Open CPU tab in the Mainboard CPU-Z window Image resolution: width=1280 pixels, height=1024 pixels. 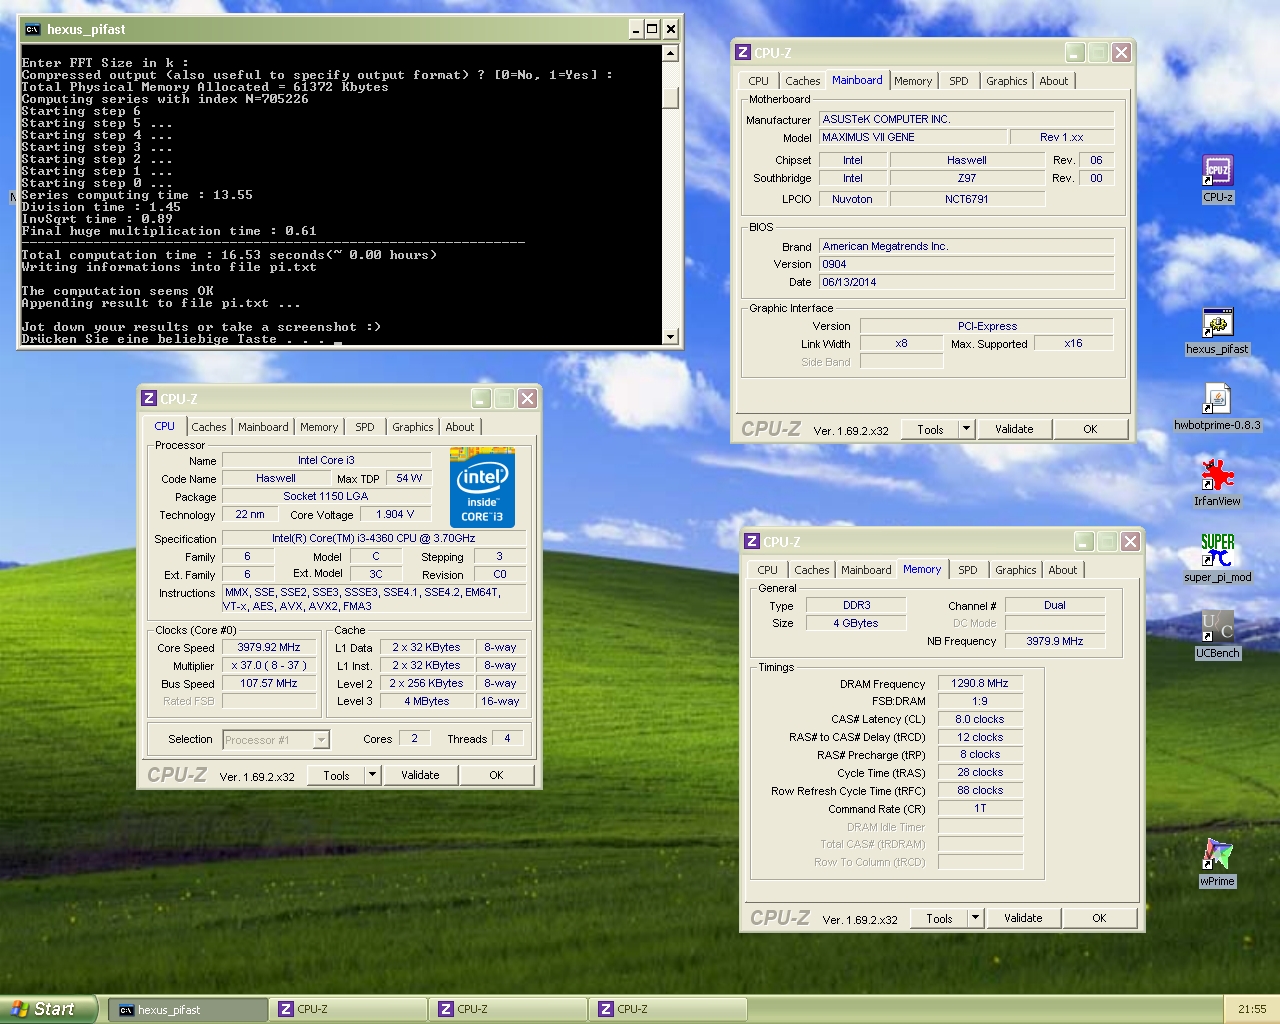(759, 82)
